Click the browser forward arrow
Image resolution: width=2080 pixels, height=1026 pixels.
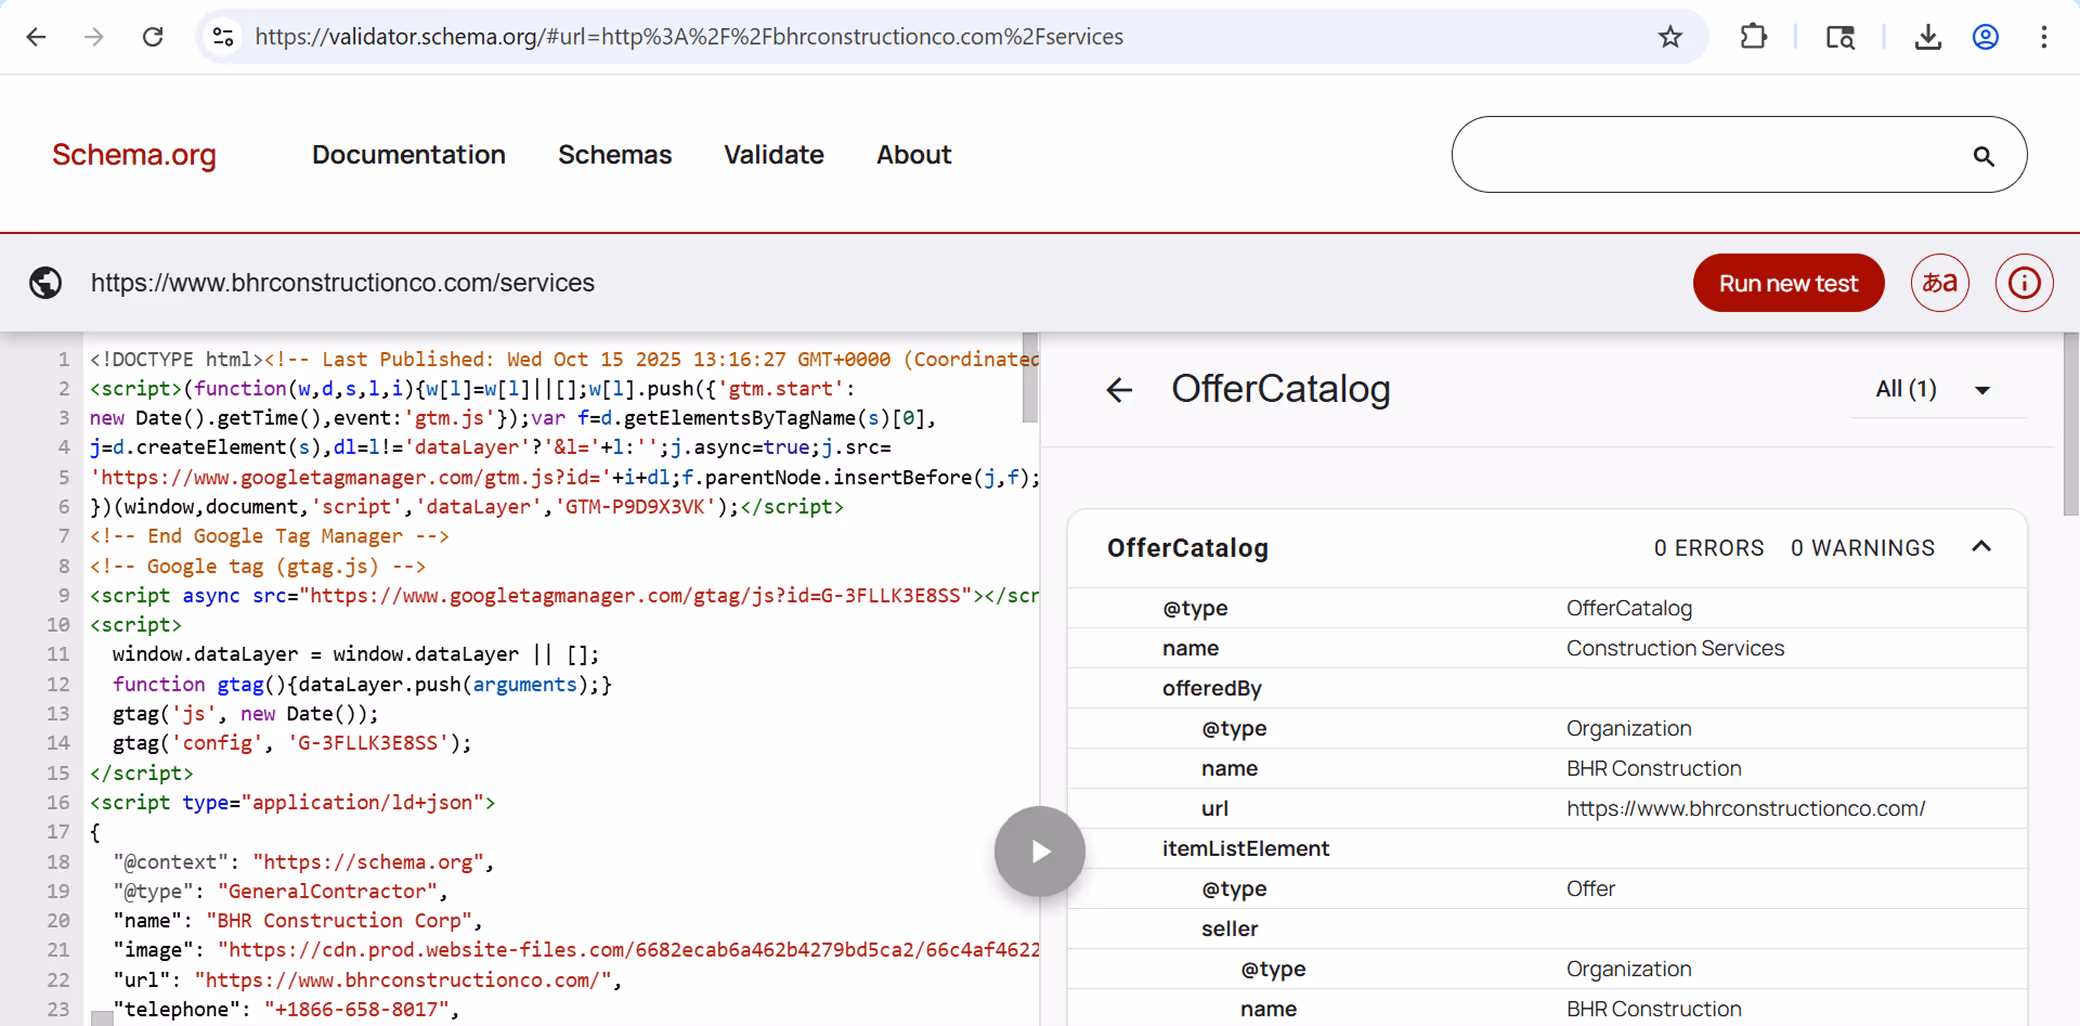coord(94,37)
